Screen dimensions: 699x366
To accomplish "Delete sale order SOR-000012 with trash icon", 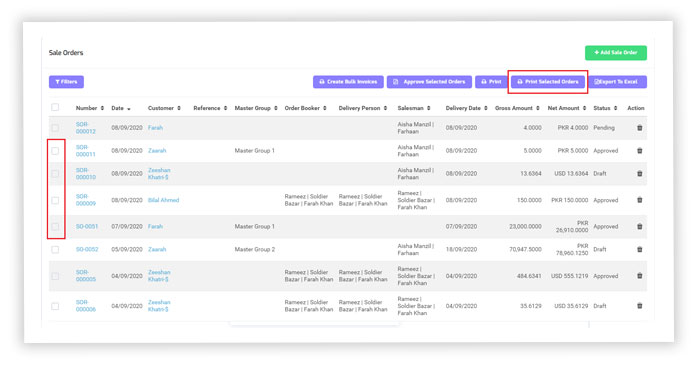I will coord(639,128).
